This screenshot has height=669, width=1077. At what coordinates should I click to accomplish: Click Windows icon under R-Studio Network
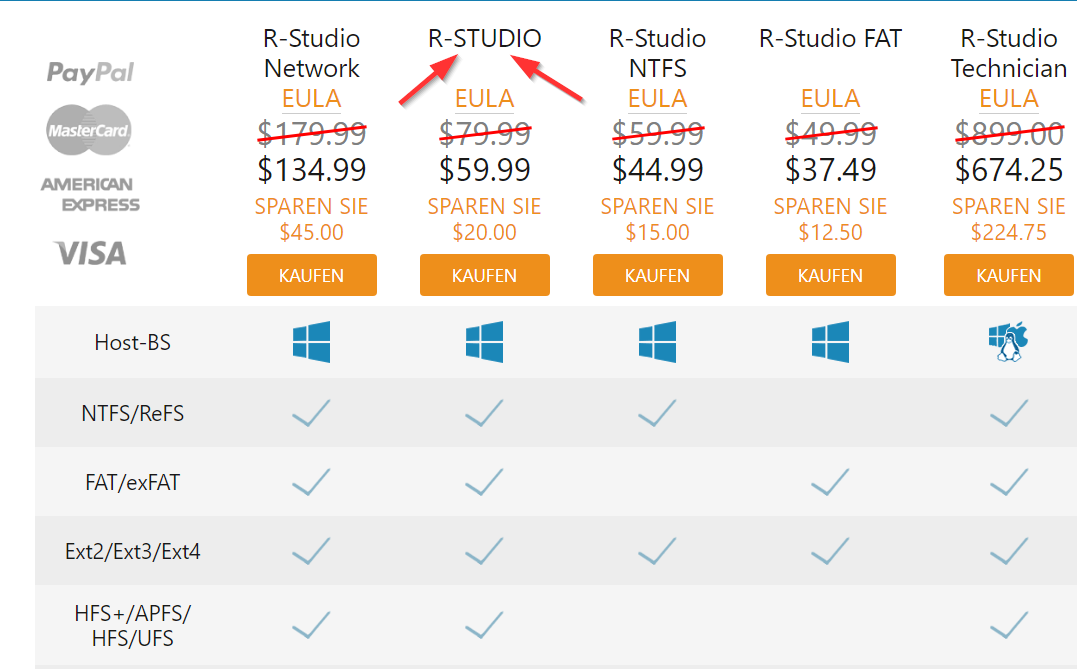click(311, 342)
